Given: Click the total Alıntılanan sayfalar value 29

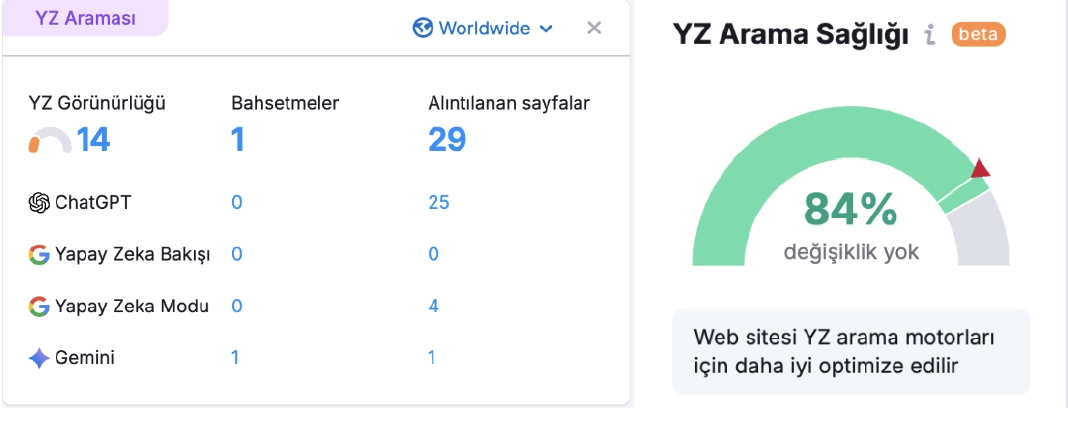Looking at the screenshot, I should 447,139.
